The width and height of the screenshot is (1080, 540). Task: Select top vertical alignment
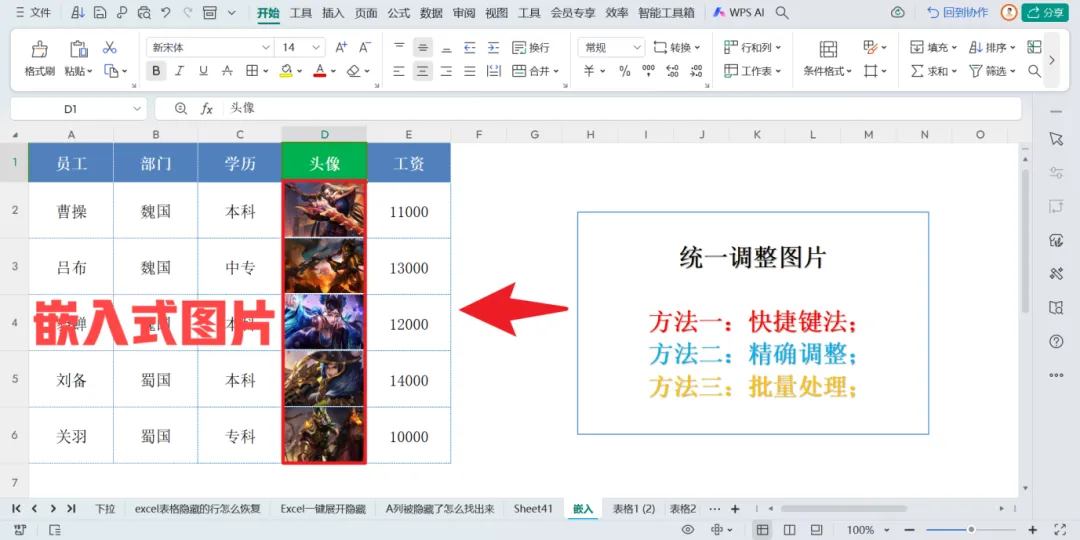click(399, 48)
